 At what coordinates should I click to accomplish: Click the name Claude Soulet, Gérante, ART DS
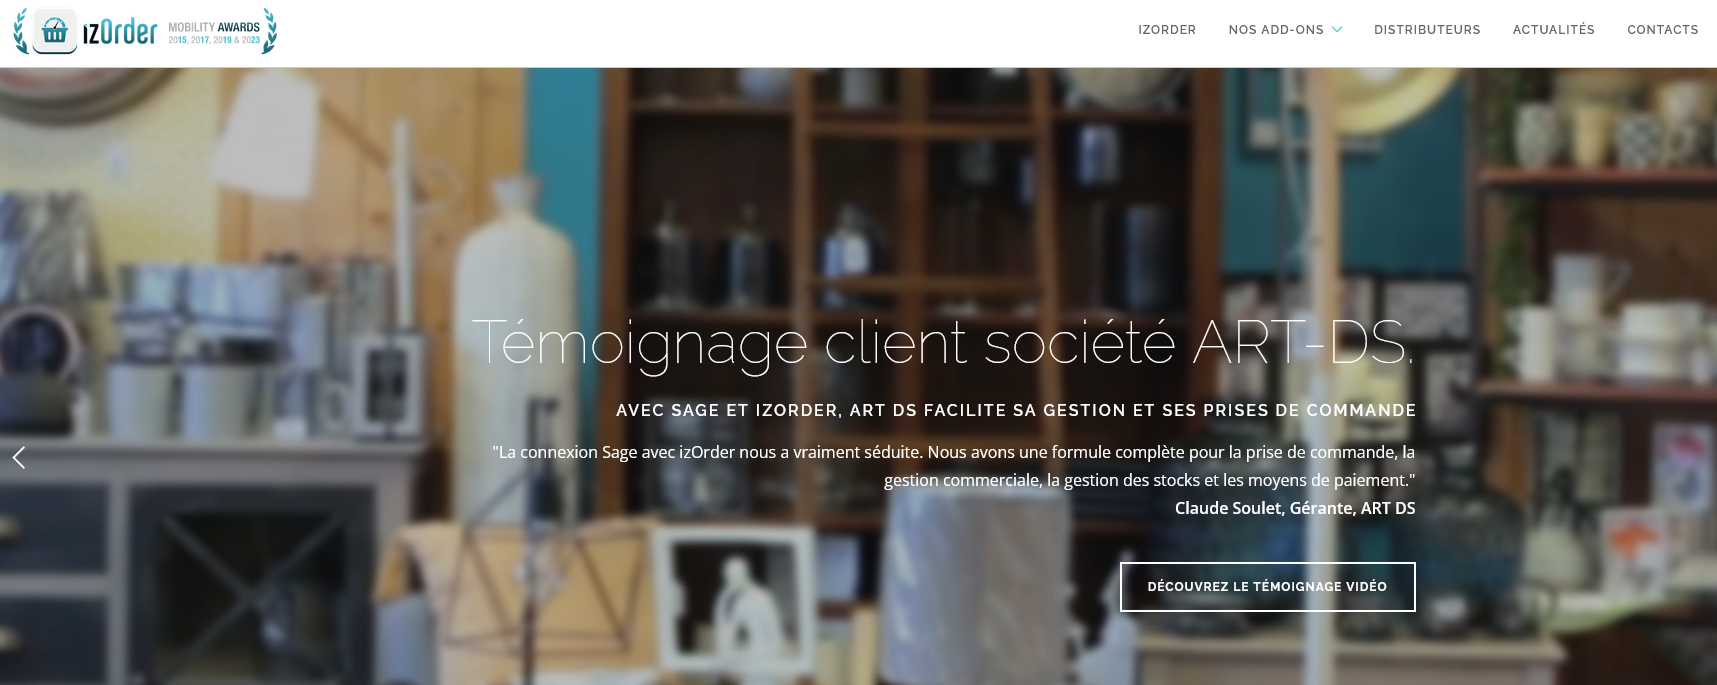(1295, 508)
